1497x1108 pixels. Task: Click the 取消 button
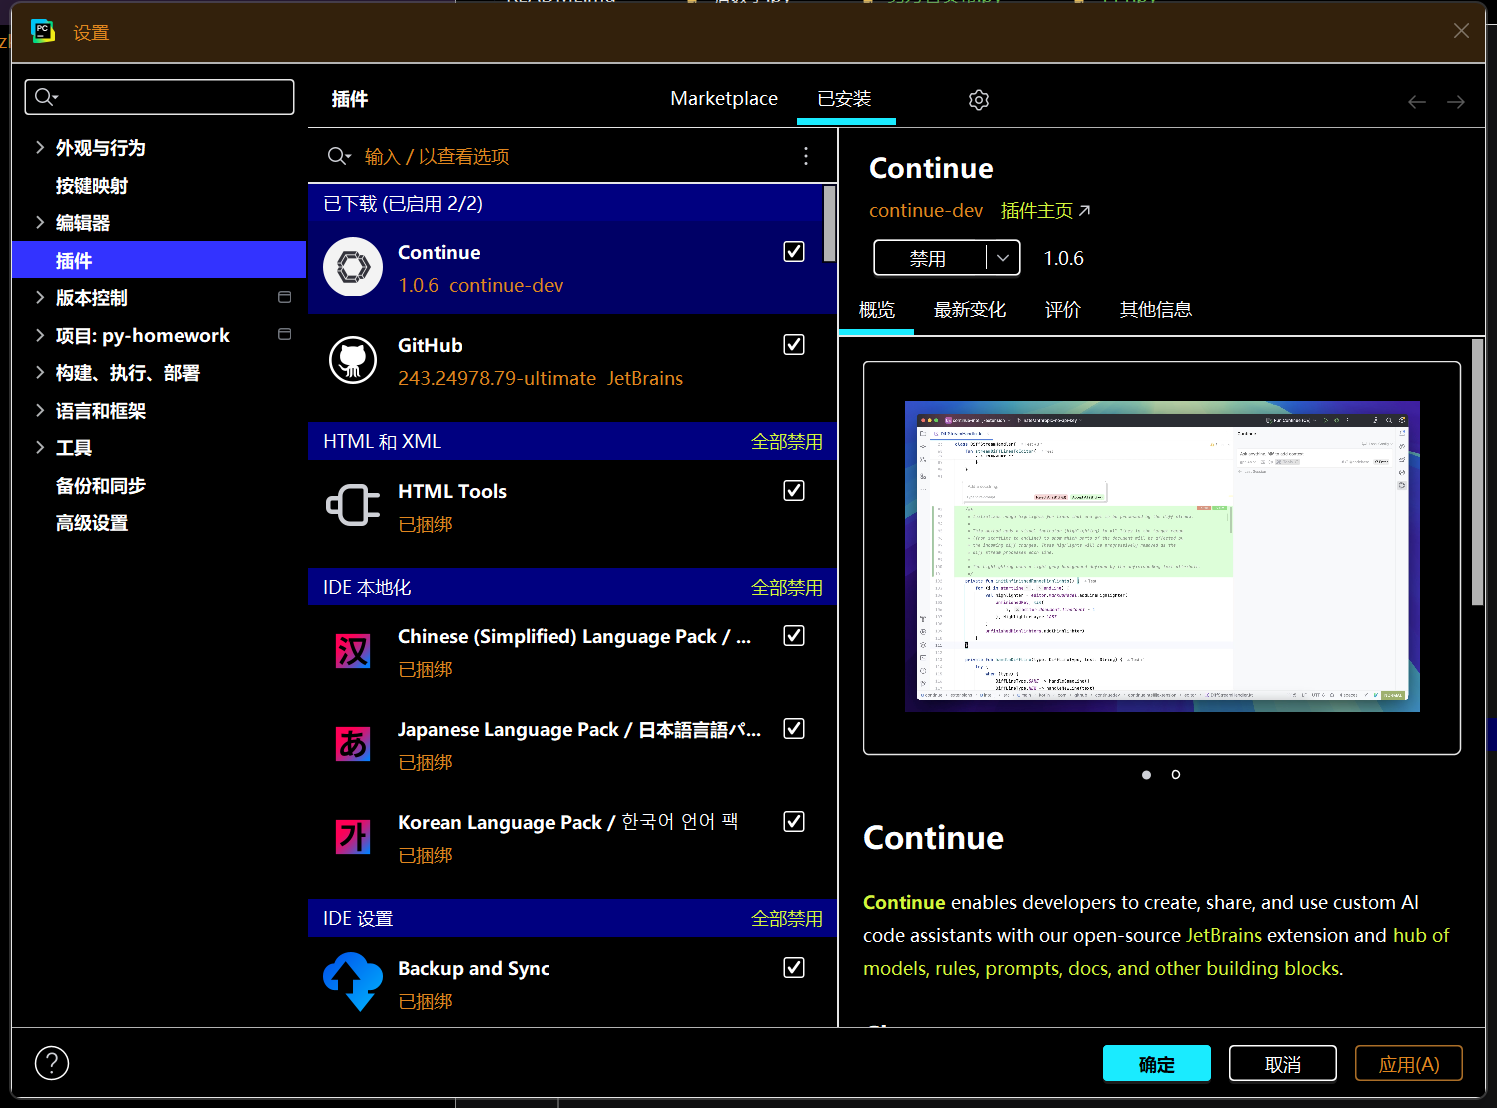[x=1283, y=1064]
